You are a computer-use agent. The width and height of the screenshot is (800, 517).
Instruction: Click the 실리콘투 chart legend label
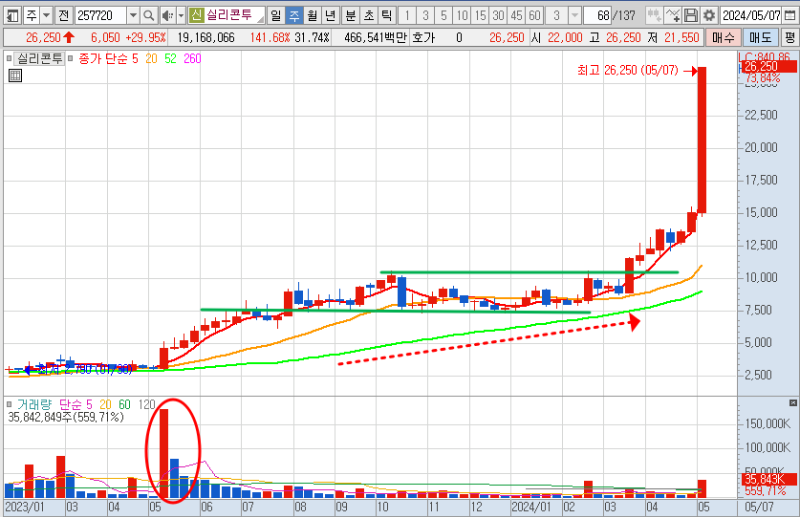(x=40, y=59)
